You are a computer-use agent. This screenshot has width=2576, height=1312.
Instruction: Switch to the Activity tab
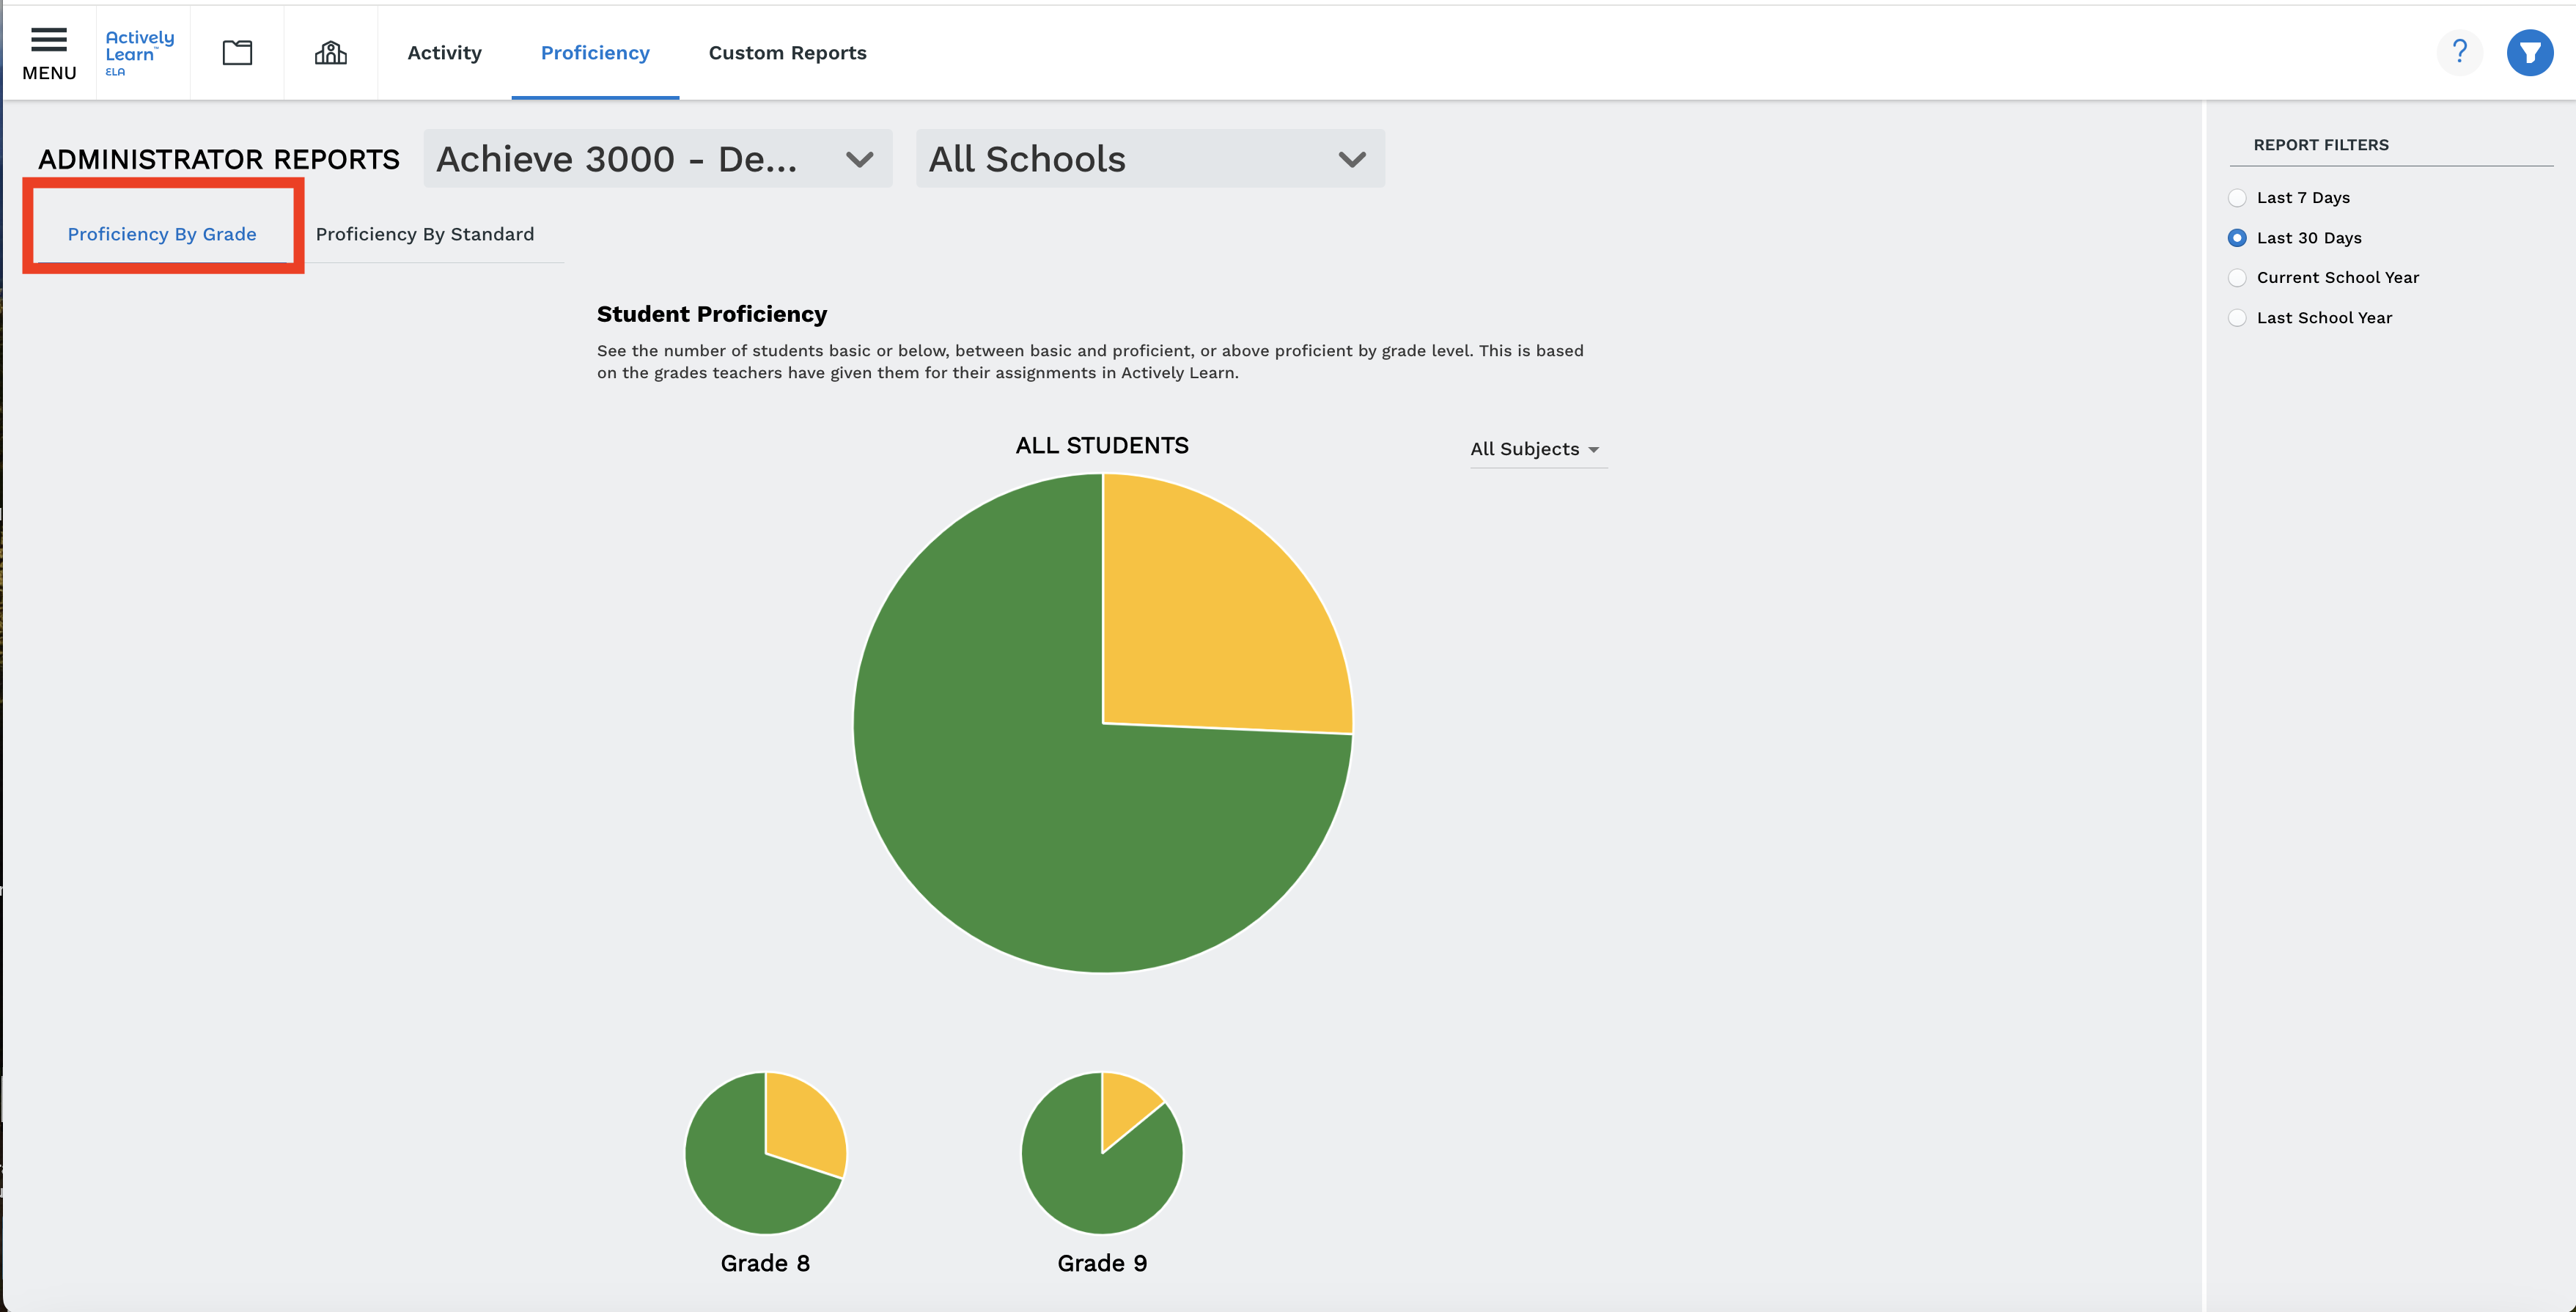pyautogui.click(x=444, y=53)
